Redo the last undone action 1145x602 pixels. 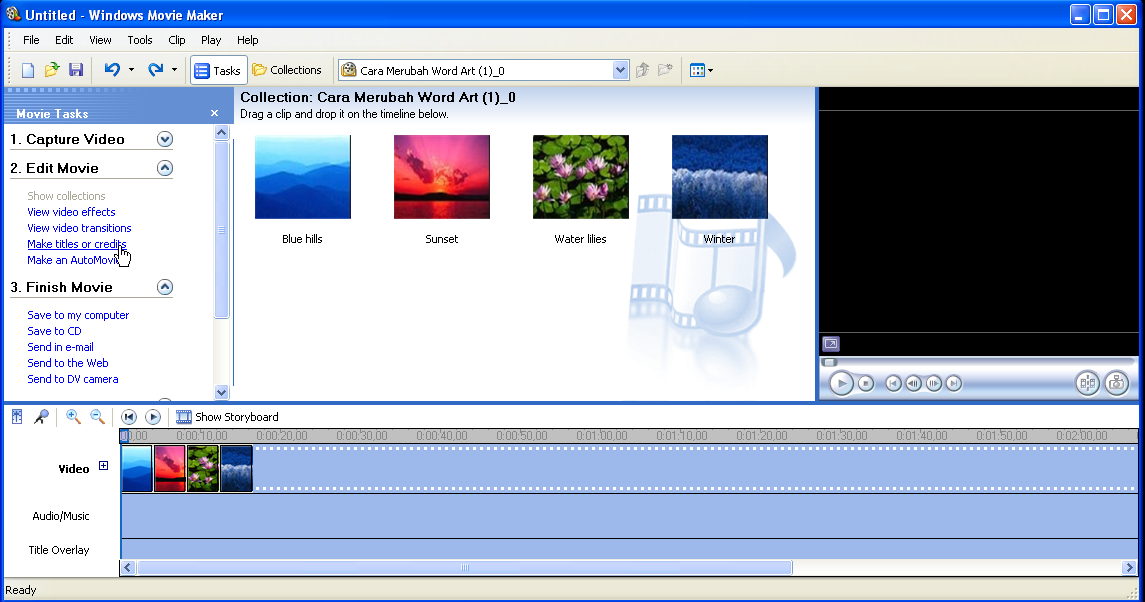[156, 70]
